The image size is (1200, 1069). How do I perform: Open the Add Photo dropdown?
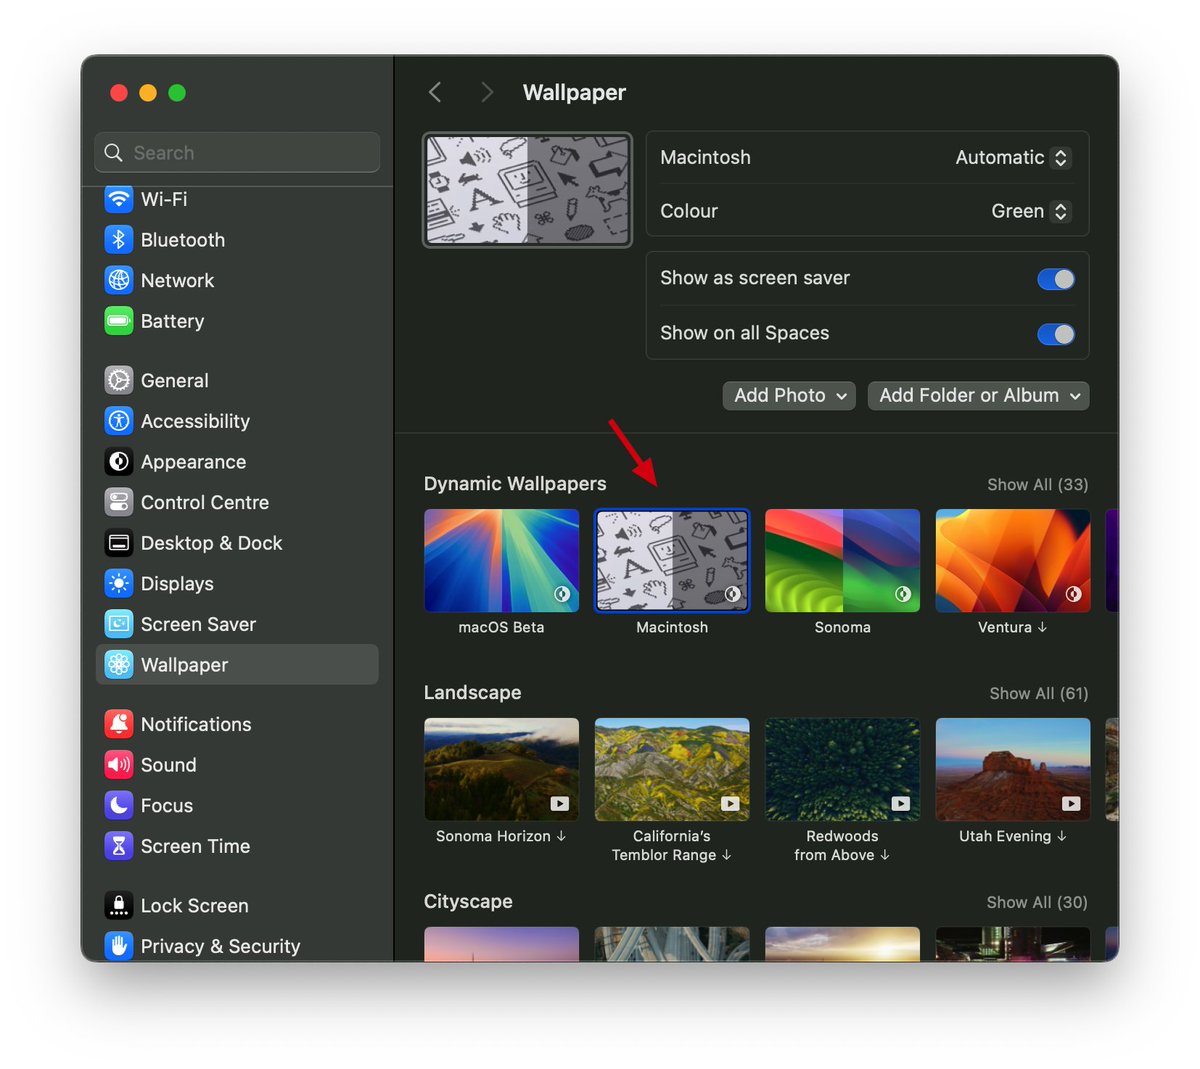[x=790, y=396]
